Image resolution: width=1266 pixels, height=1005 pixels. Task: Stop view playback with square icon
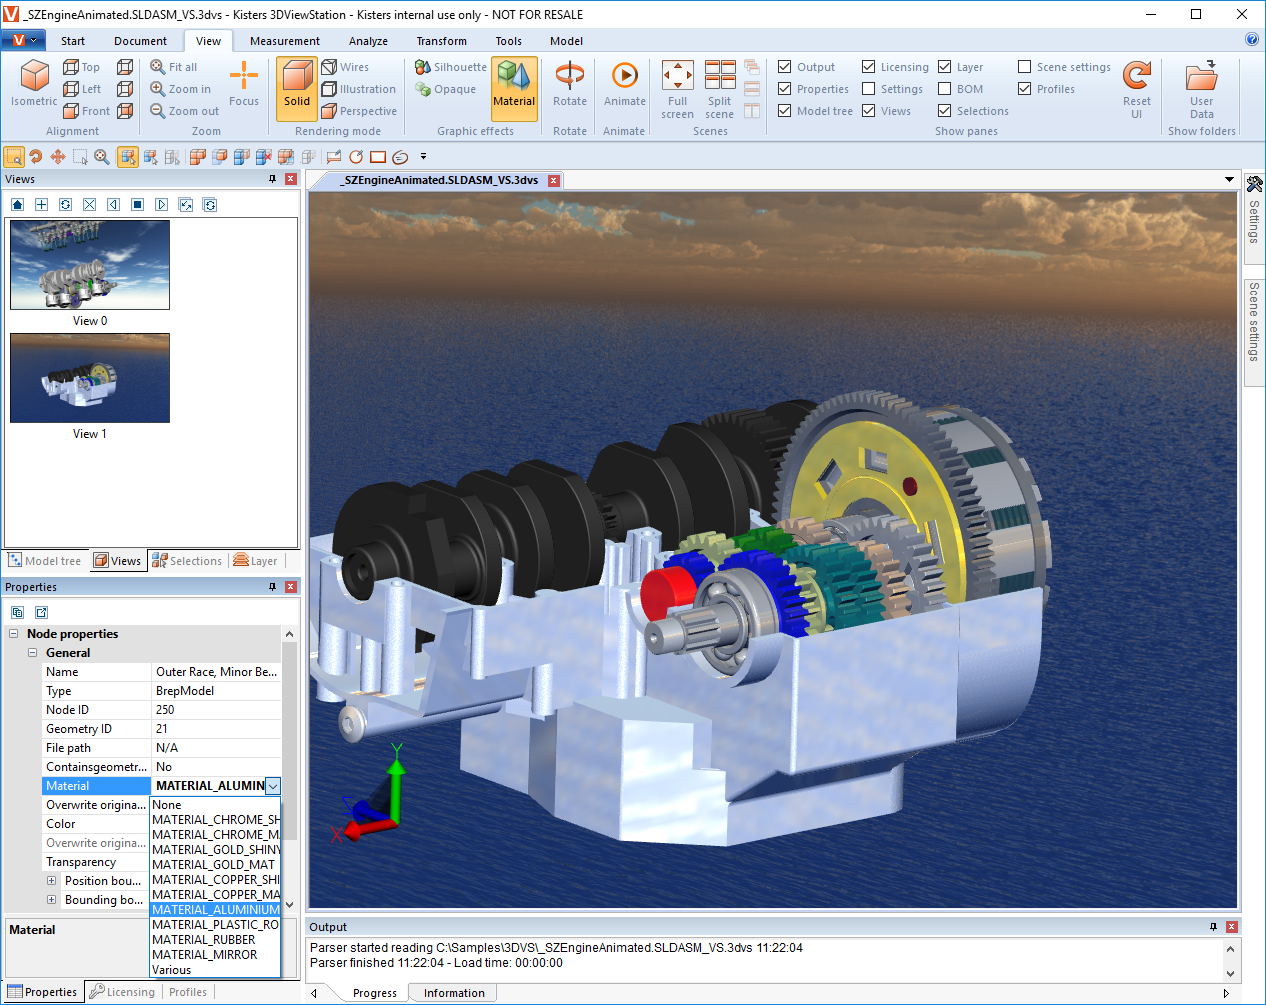(x=138, y=204)
